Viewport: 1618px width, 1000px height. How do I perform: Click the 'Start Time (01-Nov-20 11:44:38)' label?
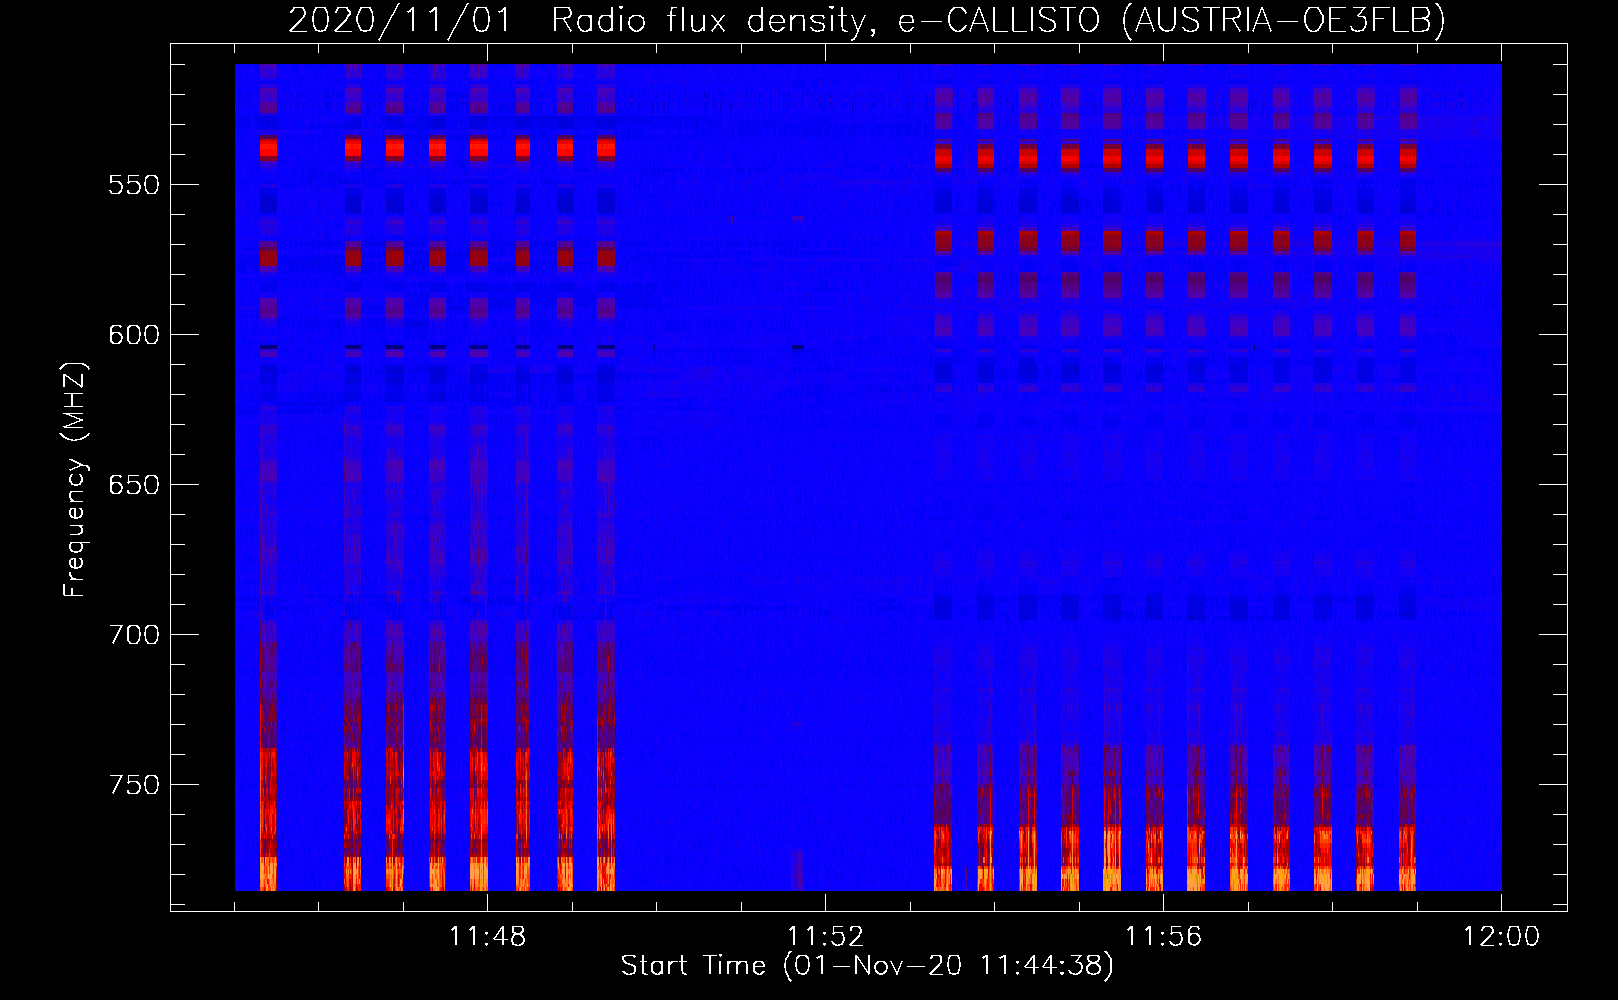pos(867,966)
